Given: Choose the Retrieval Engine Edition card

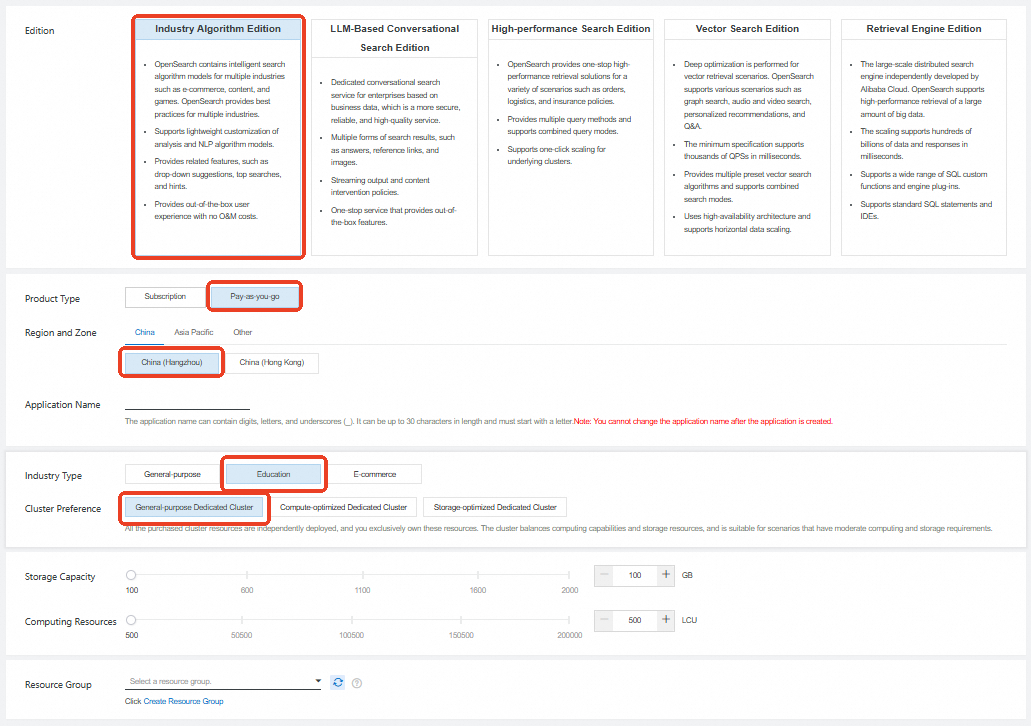Looking at the screenshot, I should click(924, 137).
